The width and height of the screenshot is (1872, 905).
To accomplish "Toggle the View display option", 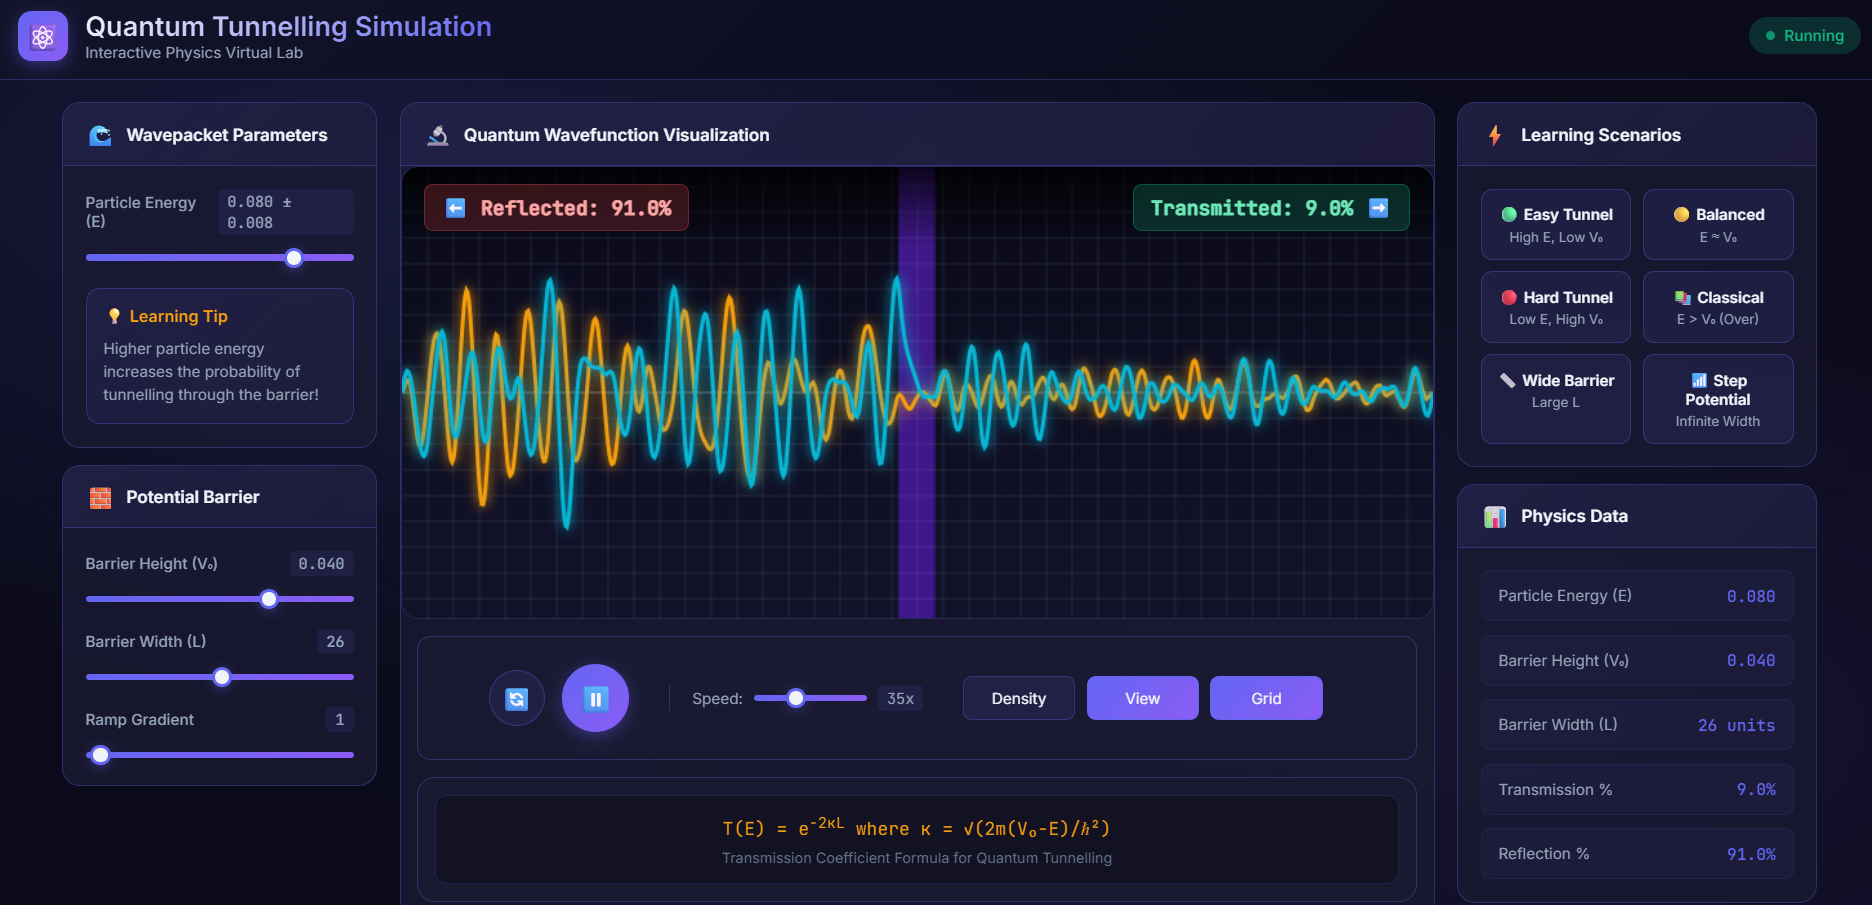I will (1142, 698).
